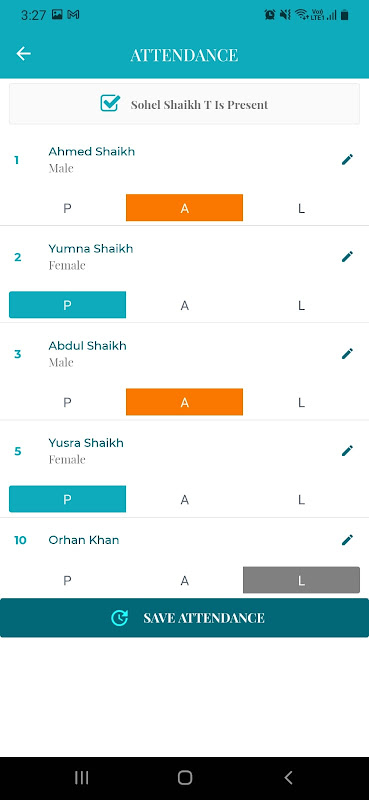Click the edit pencil beside Abdul Shaikh

347,354
